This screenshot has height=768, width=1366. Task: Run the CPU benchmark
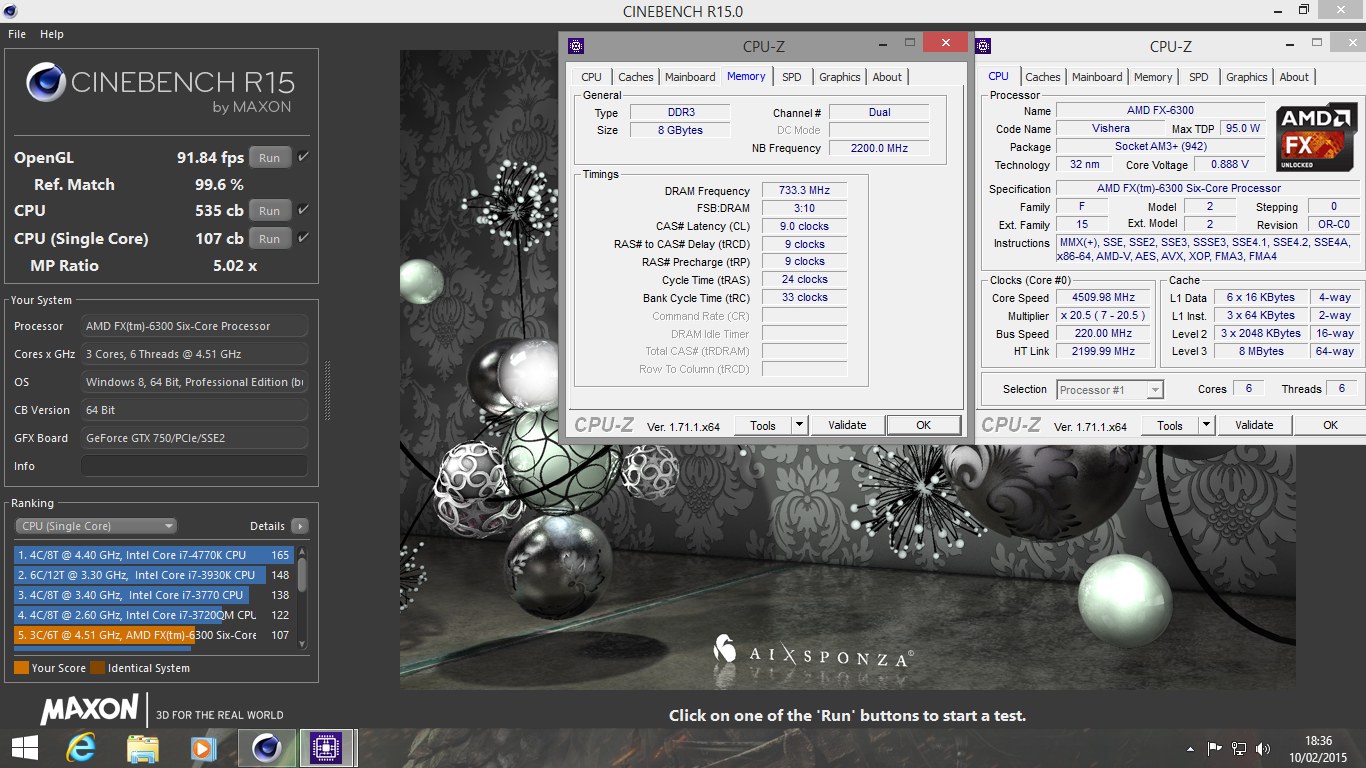tap(270, 211)
